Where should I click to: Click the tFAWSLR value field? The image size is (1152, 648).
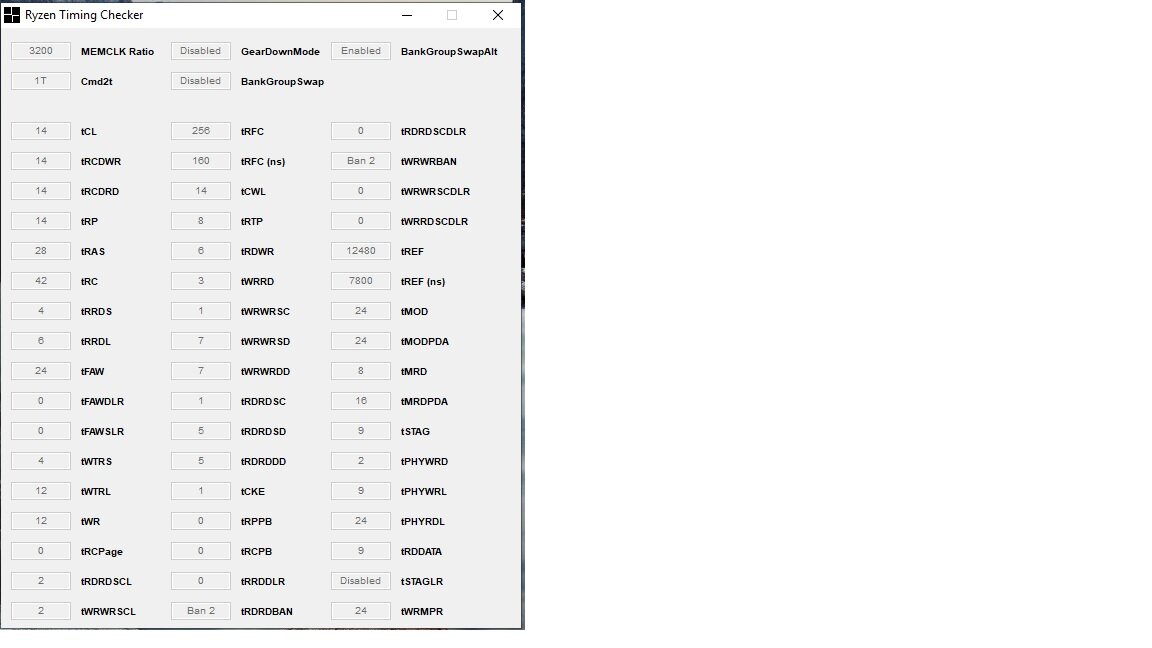41,431
